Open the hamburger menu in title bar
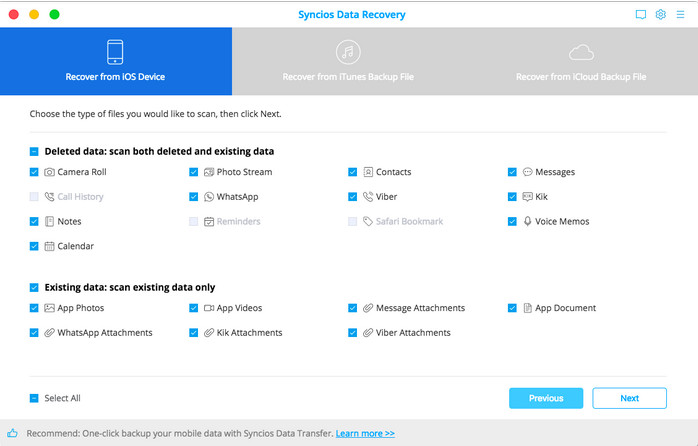The image size is (698, 446). point(679,15)
